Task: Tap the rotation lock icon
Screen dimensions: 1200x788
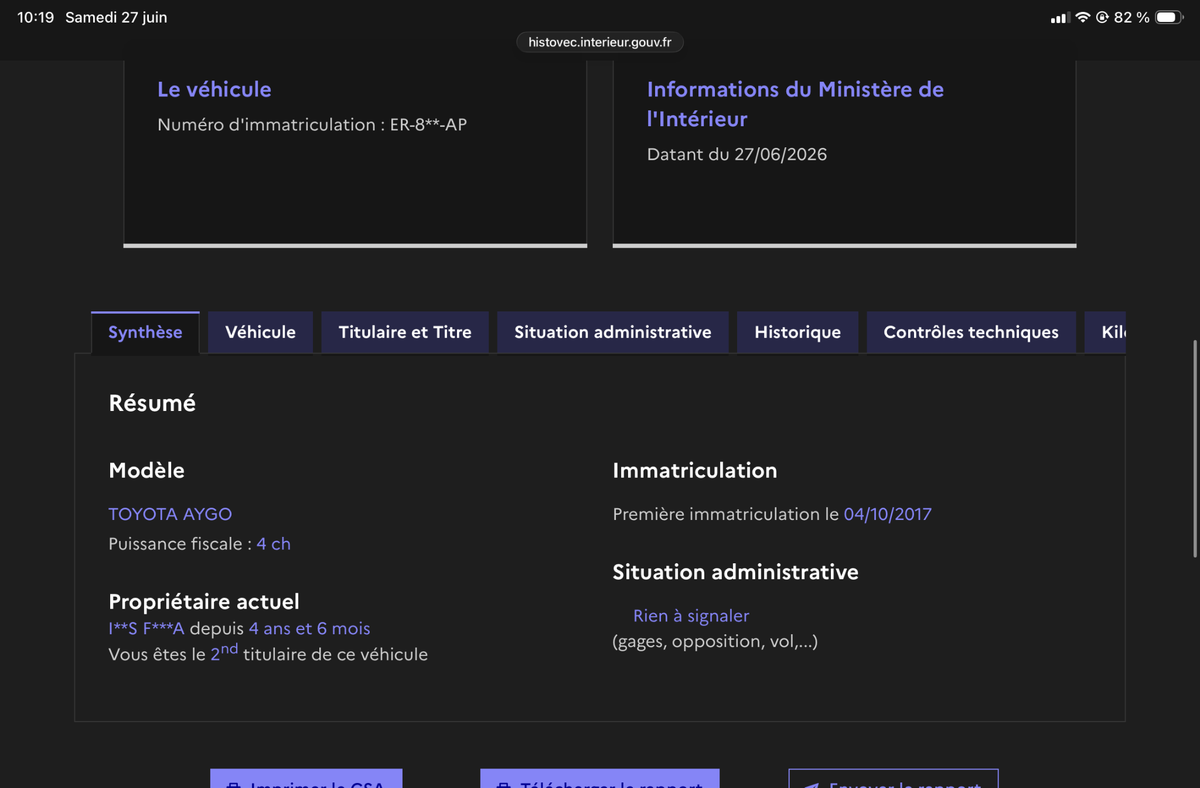Action: pyautogui.click(x=1102, y=18)
